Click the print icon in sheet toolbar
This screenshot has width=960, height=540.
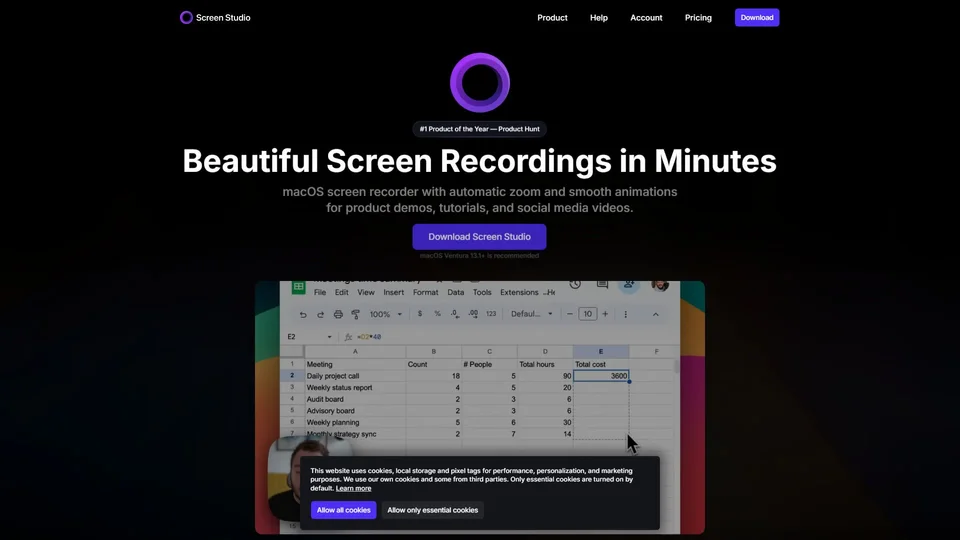[x=338, y=314]
